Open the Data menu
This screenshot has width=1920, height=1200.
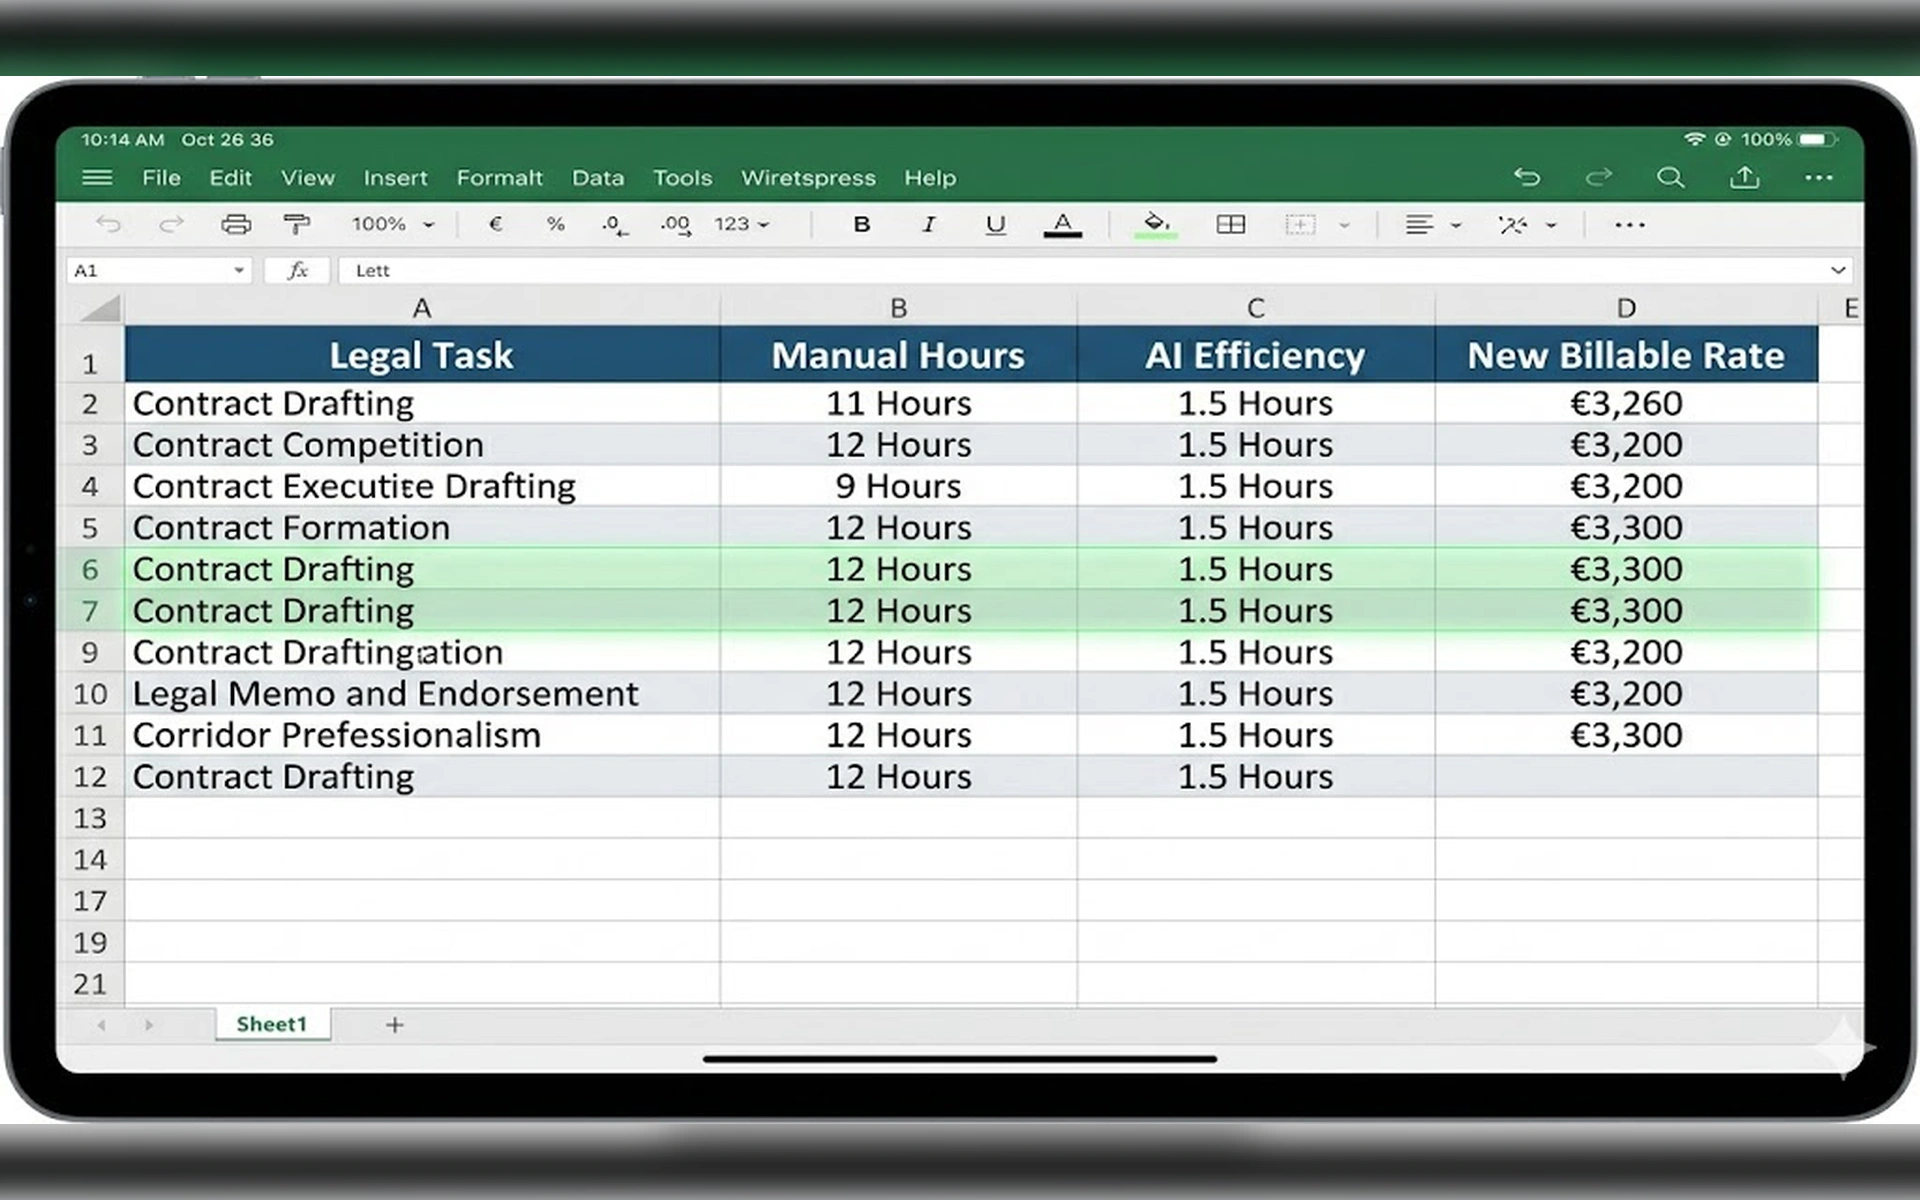coord(598,177)
